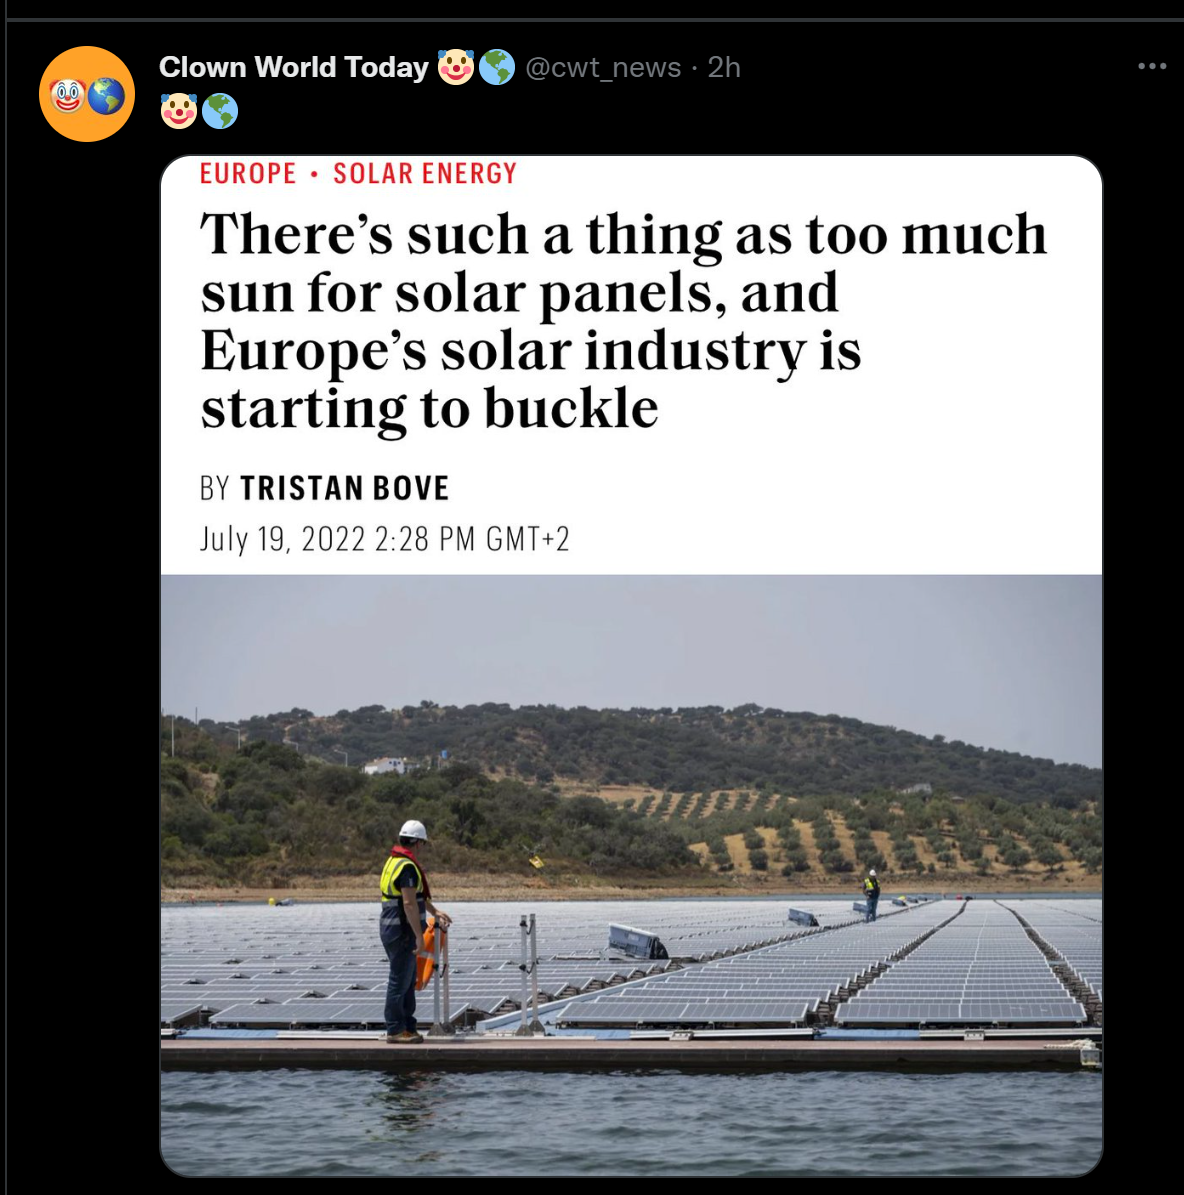Click the TRISTAN BOVE author byline
Screen dimensions: 1184x1195
[344, 489]
